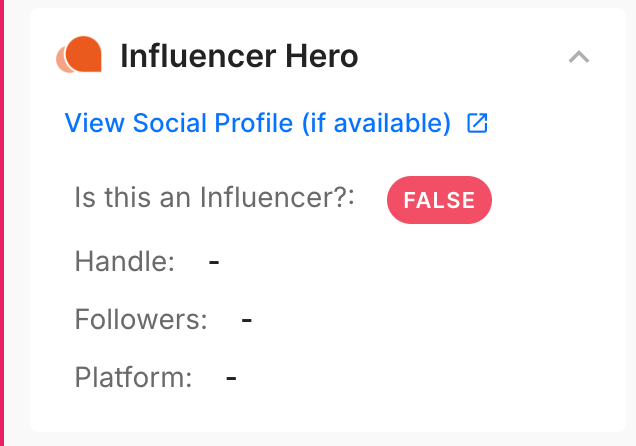Click the 'Is this an Influencer?' label
Viewport: 636px width, 446px height.
tap(215, 196)
